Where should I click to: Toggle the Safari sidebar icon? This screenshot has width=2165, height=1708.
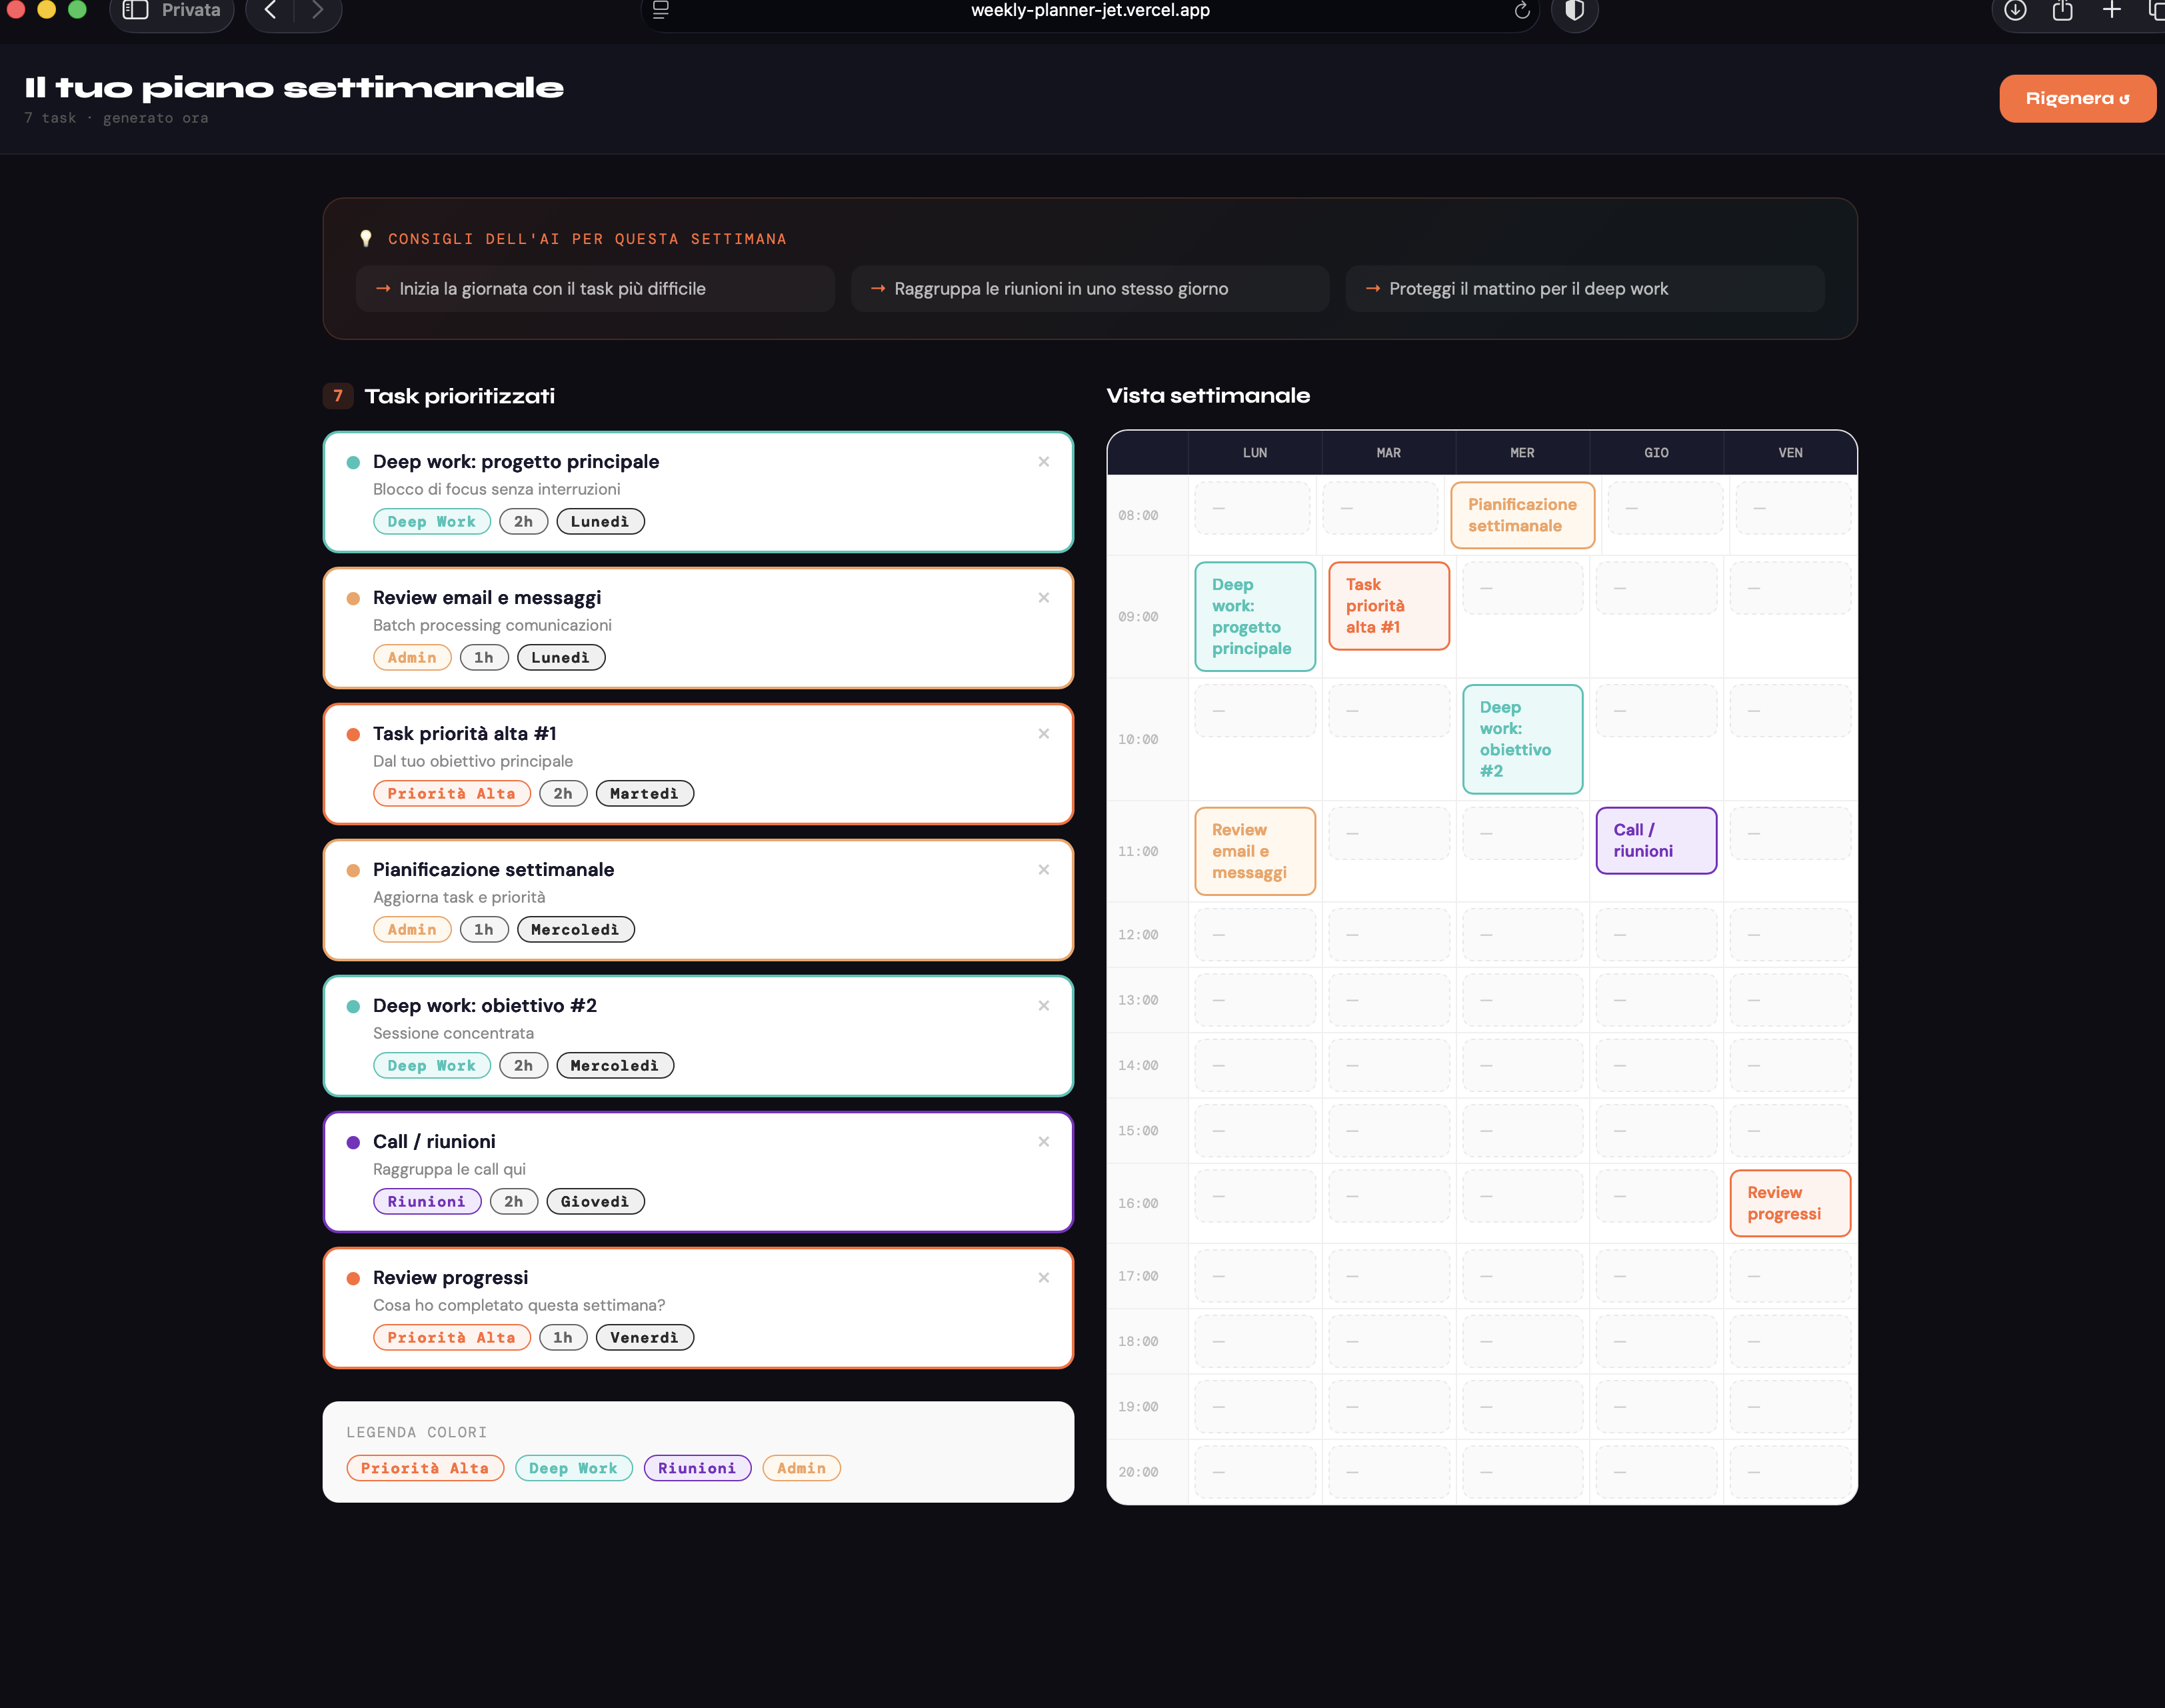(x=135, y=10)
